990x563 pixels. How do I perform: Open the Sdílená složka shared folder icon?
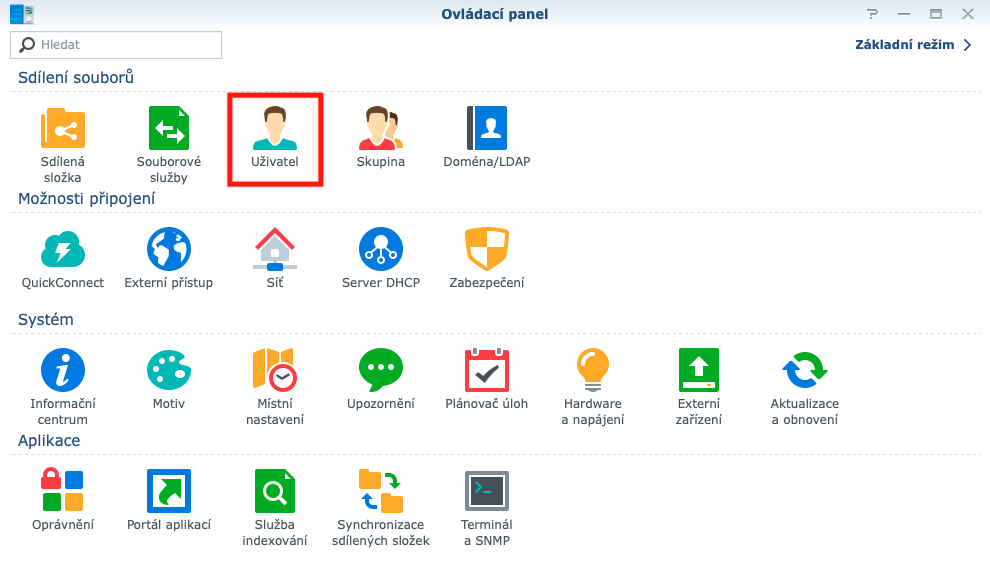[62, 129]
